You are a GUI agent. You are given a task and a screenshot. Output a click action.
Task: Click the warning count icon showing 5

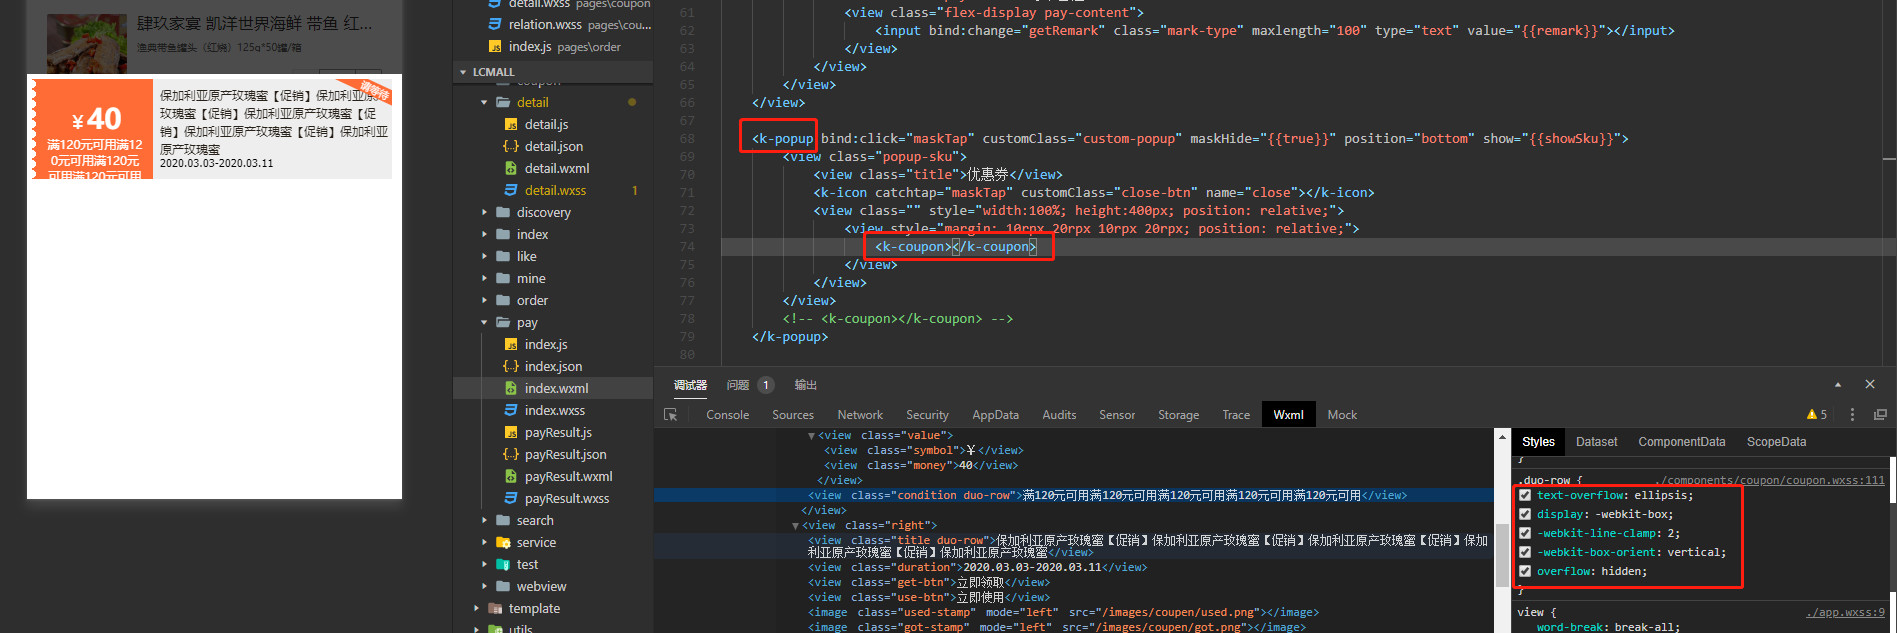pyautogui.click(x=1817, y=415)
